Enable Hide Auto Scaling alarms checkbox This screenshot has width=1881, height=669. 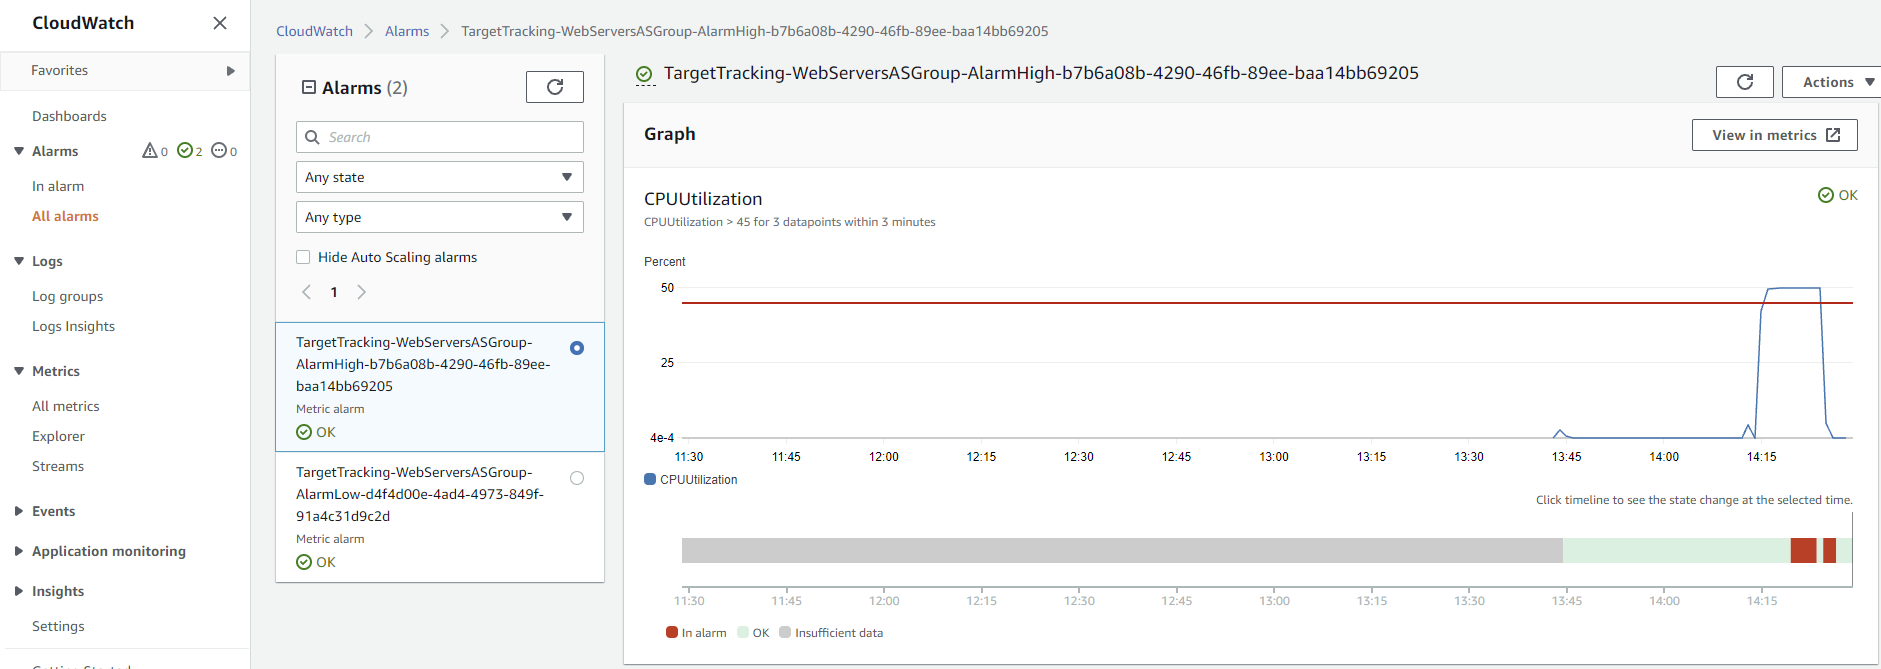click(303, 257)
